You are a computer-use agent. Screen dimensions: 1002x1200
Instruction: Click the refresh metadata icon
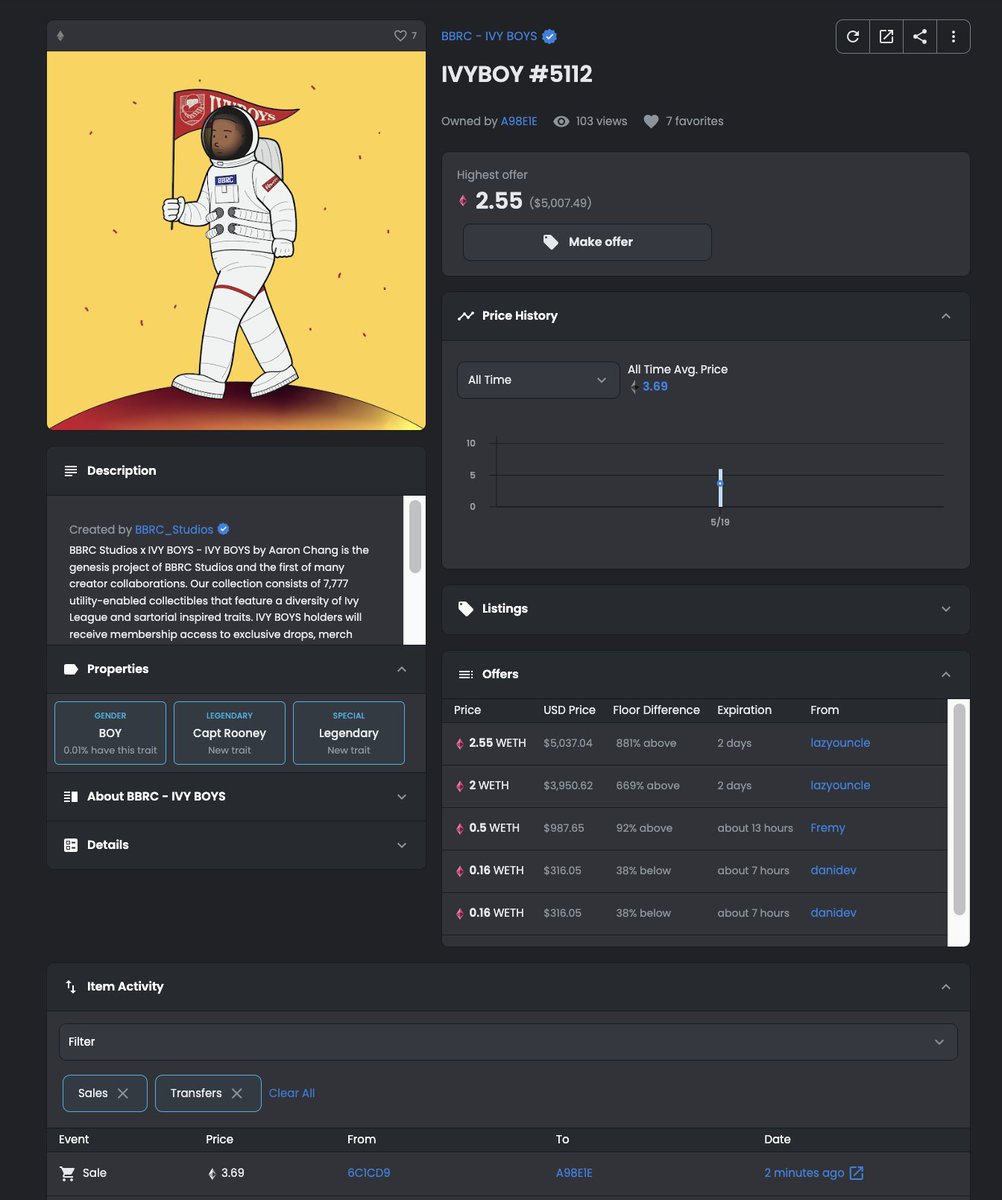click(x=853, y=37)
